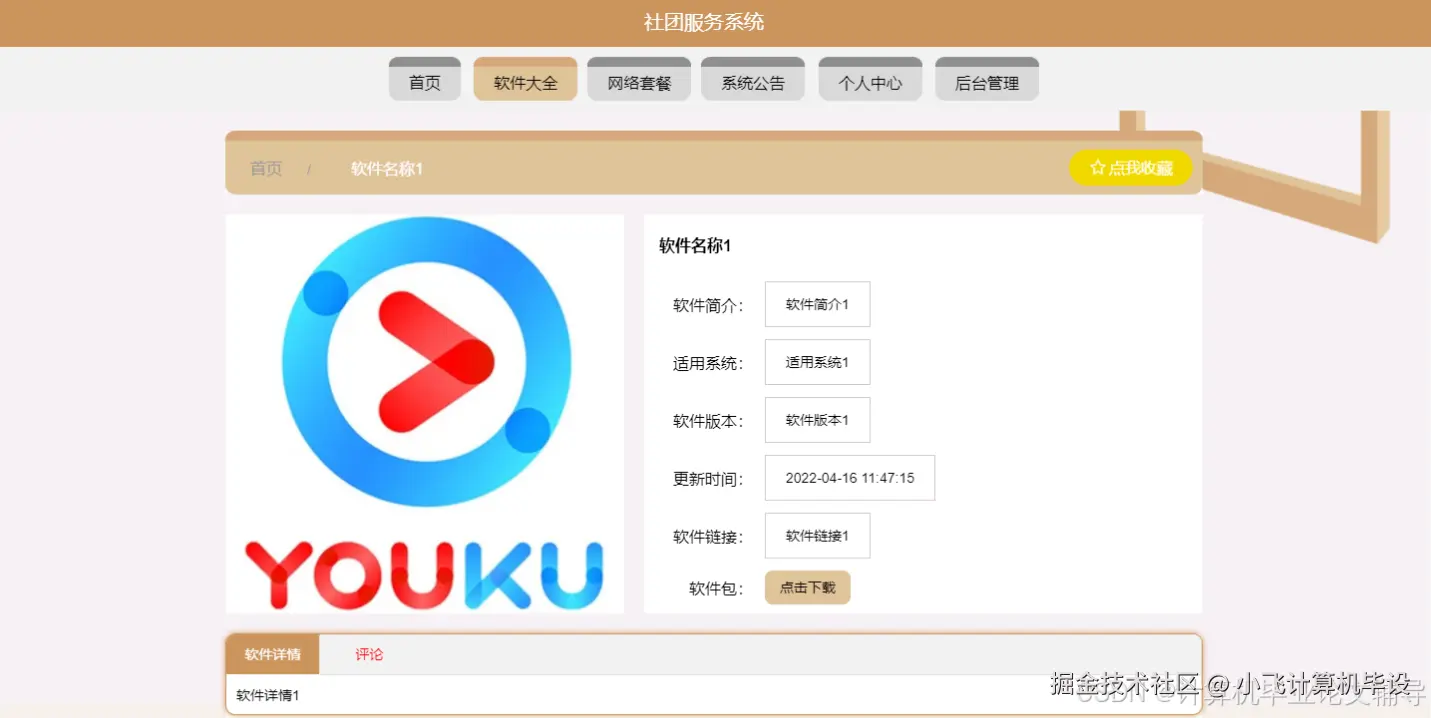Screen dimensions: 1431x718
Task: Click the 适用系统1 system field
Action: pyautogui.click(x=817, y=361)
